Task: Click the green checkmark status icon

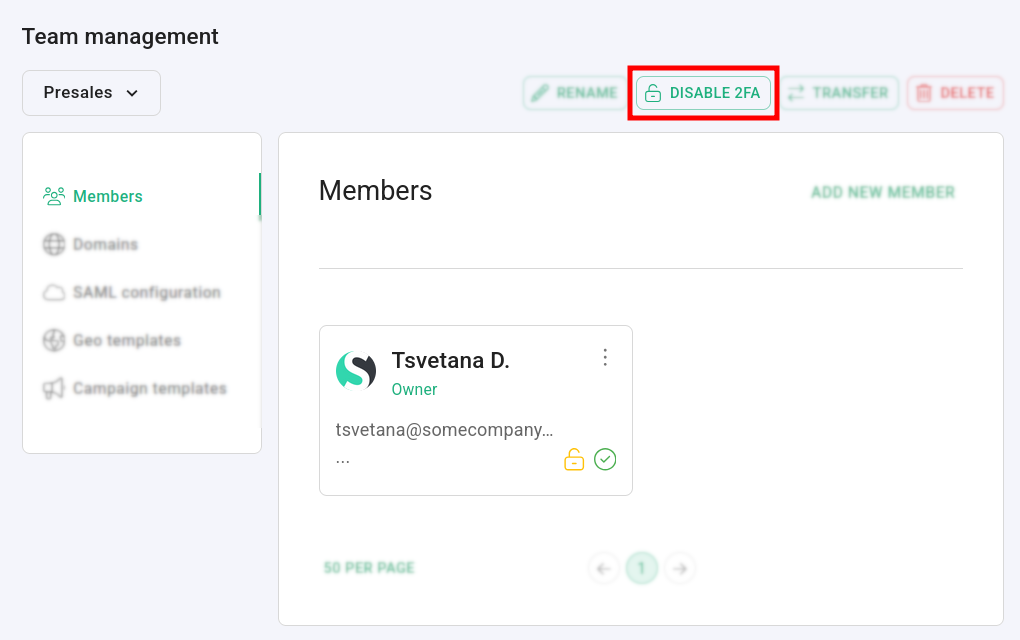Action: click(x=605, y=459)
